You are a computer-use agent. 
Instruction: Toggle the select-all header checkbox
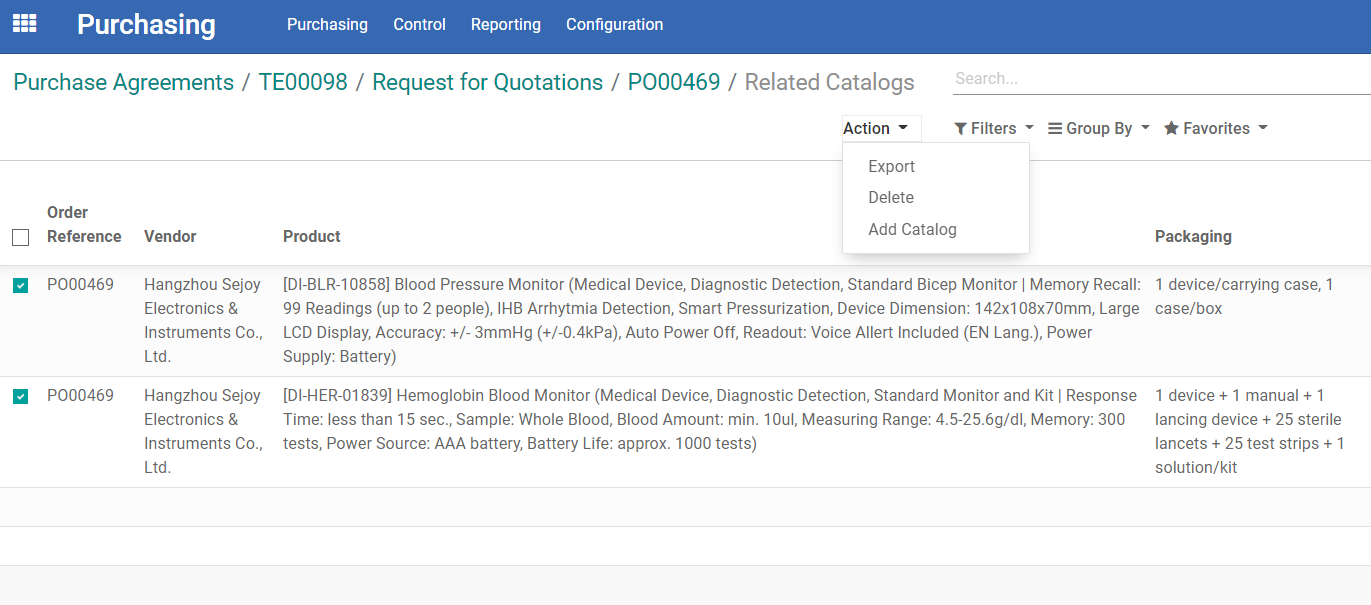(x=20, y=237)
